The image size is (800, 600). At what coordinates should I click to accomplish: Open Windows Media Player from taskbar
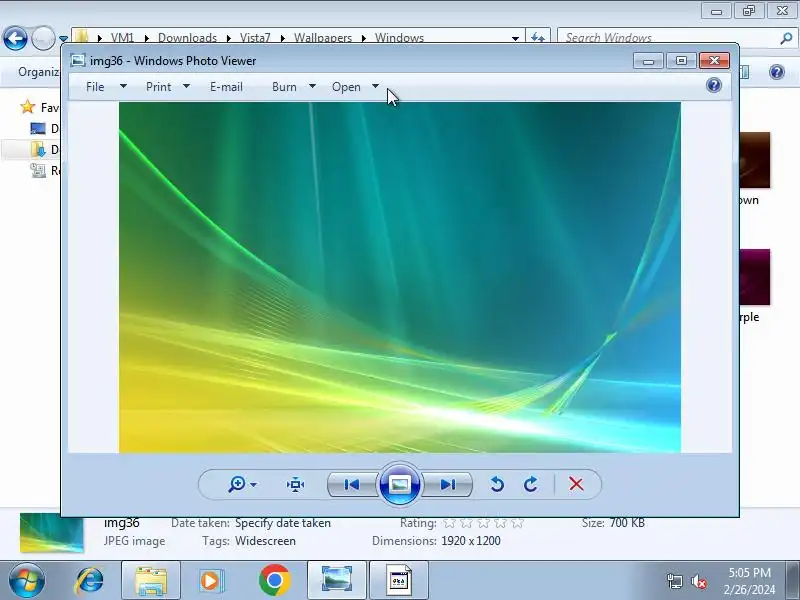coord(211,580)
